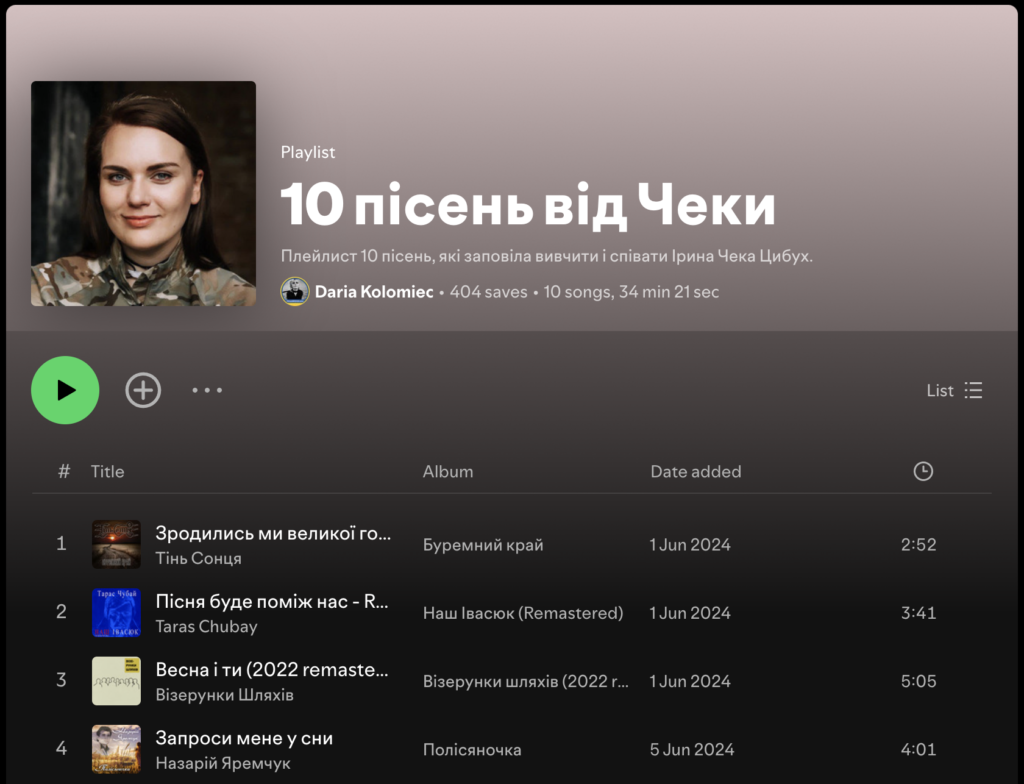
Task: Open Daria Kolomiec profile link
Action: [374, 292]
